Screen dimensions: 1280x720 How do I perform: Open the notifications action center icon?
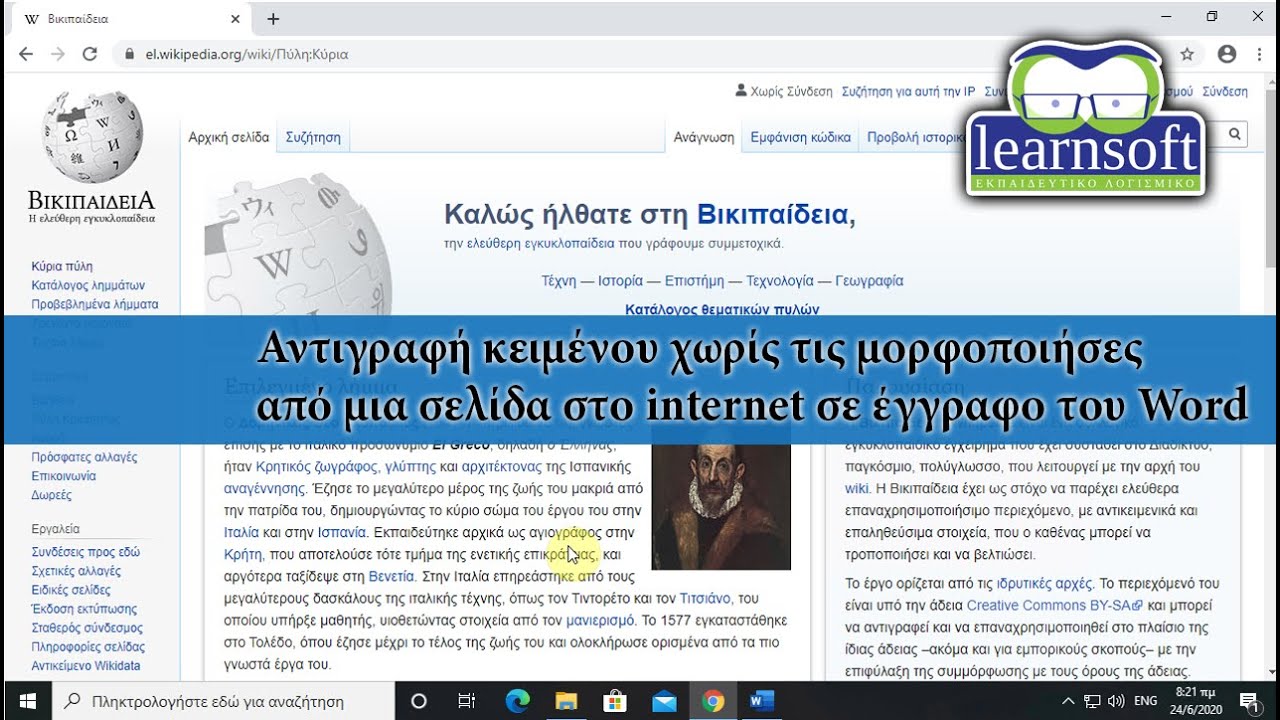(1248, 701)
